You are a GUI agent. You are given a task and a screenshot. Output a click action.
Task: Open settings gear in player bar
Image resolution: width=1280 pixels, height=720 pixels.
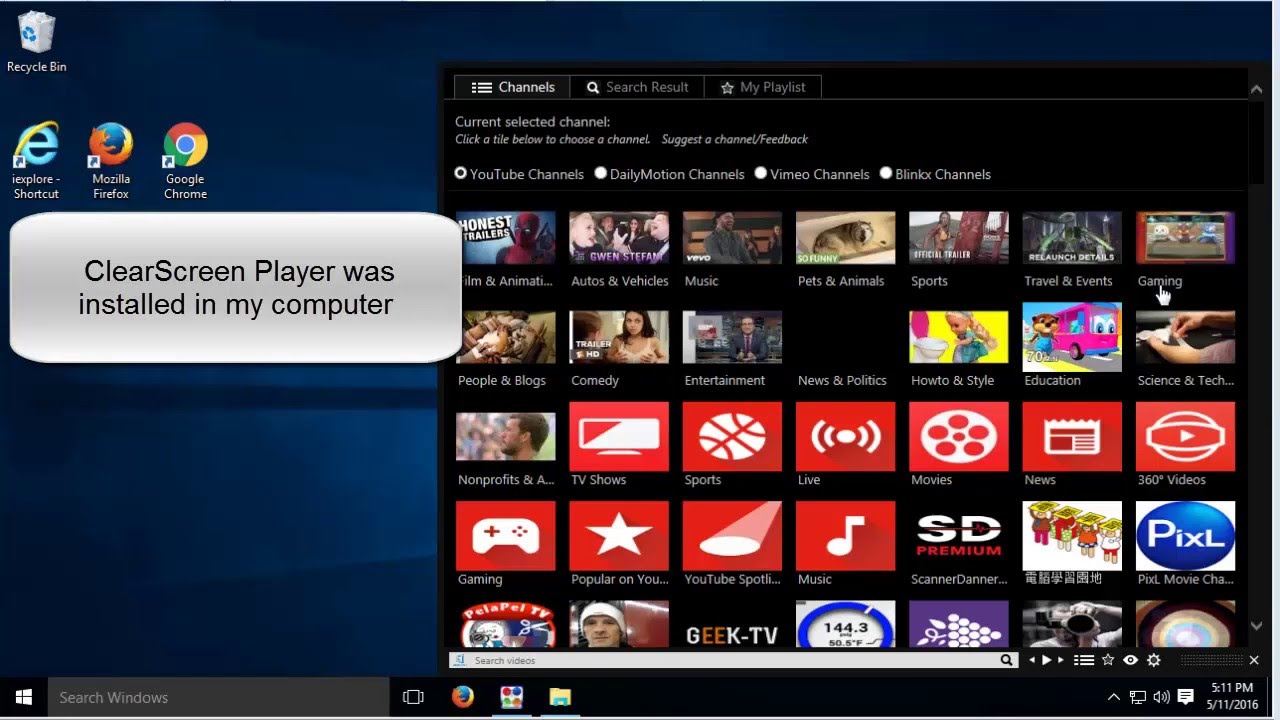click(x=1154, y=660)
